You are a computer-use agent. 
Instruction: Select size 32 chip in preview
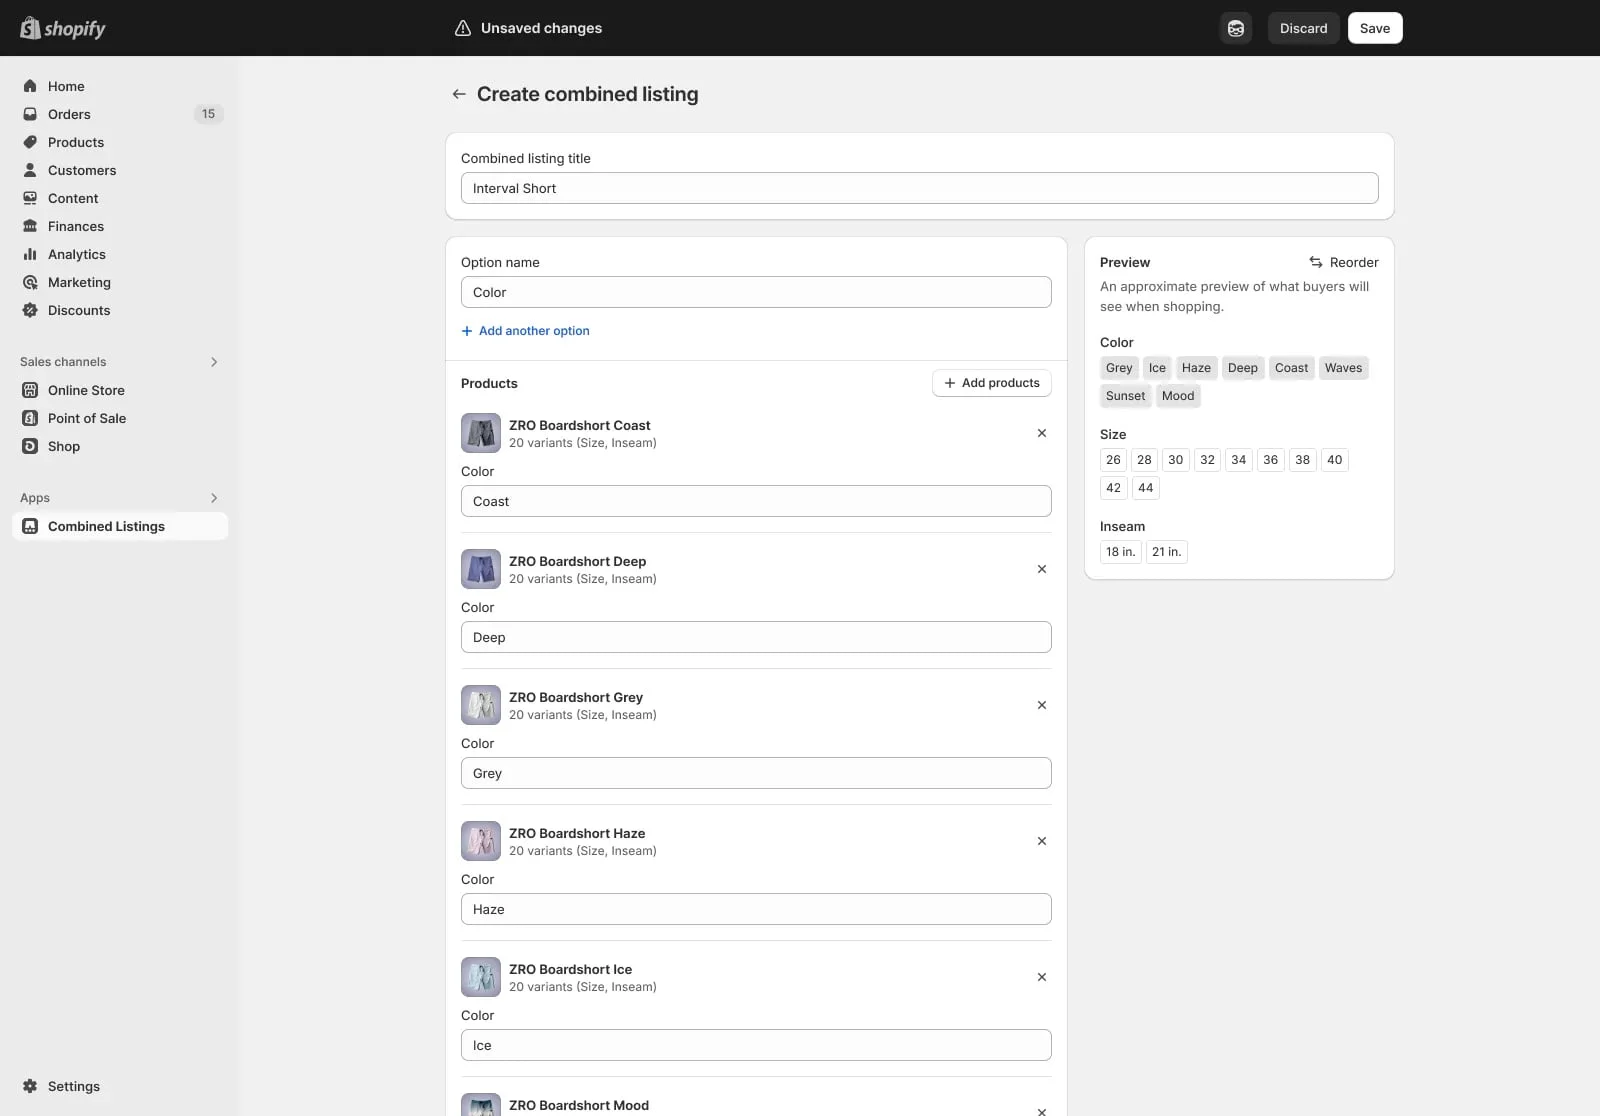[x=1207, y=460]
